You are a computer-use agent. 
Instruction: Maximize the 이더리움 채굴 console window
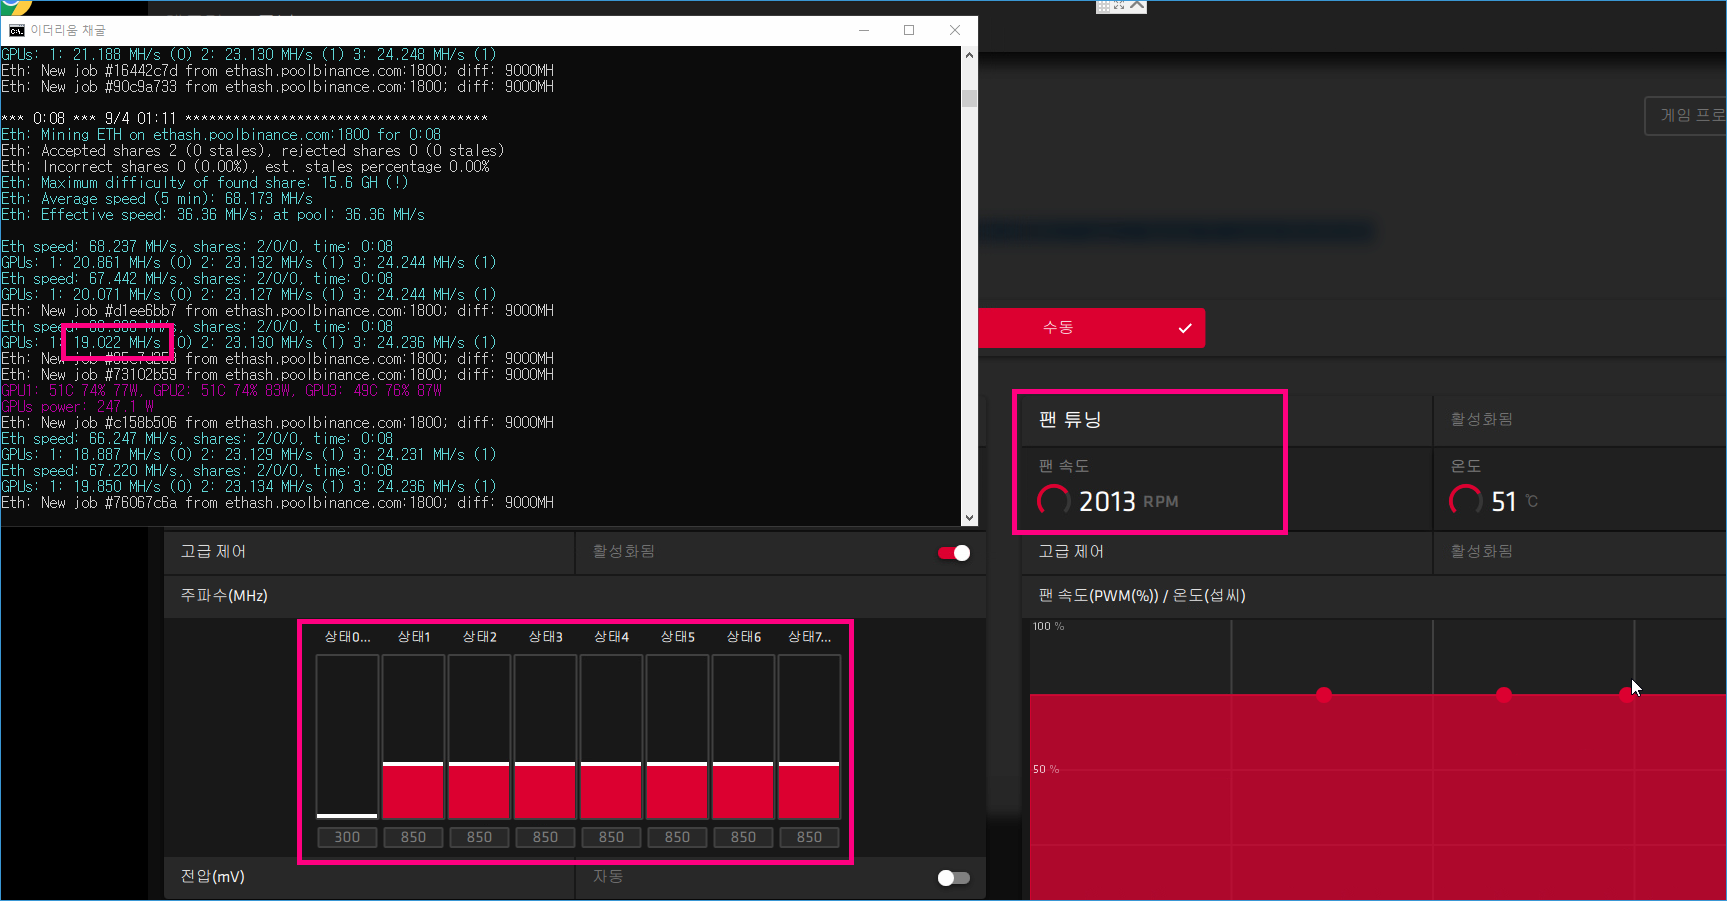(909, 30)
